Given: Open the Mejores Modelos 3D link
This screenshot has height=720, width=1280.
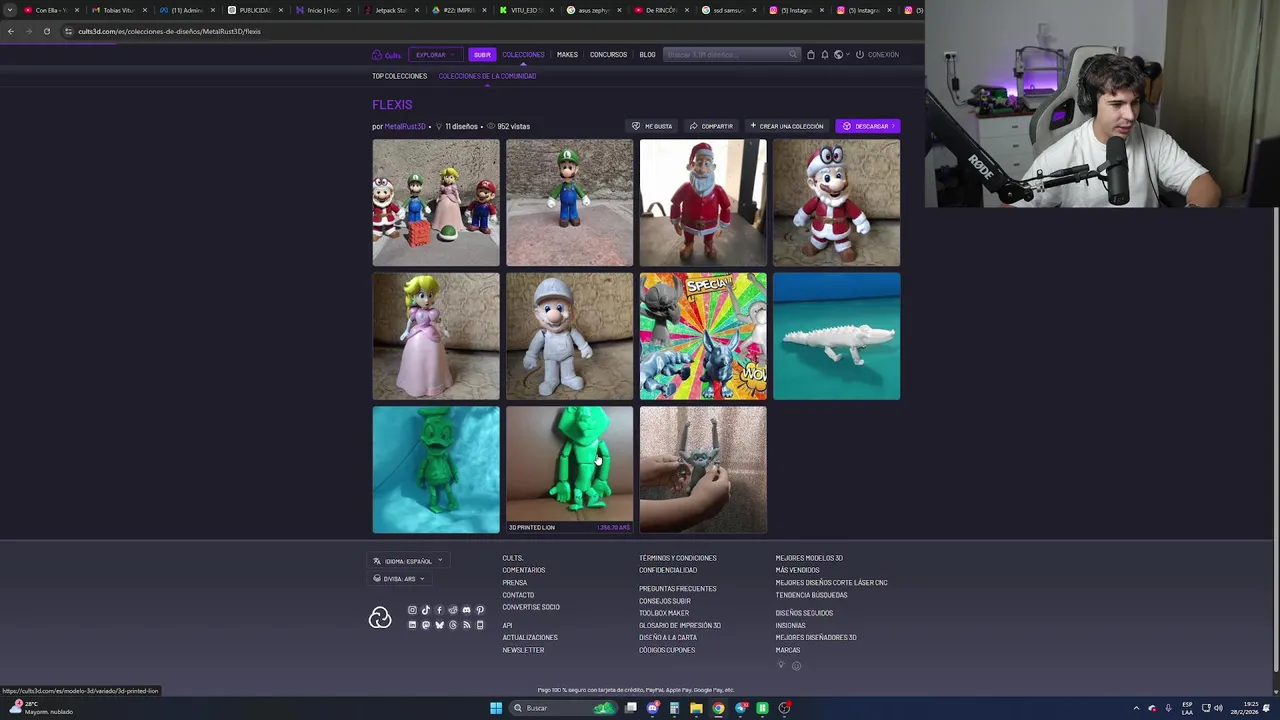Looking at the screenshot, I should pyautogui.click(x=809, y=558).
